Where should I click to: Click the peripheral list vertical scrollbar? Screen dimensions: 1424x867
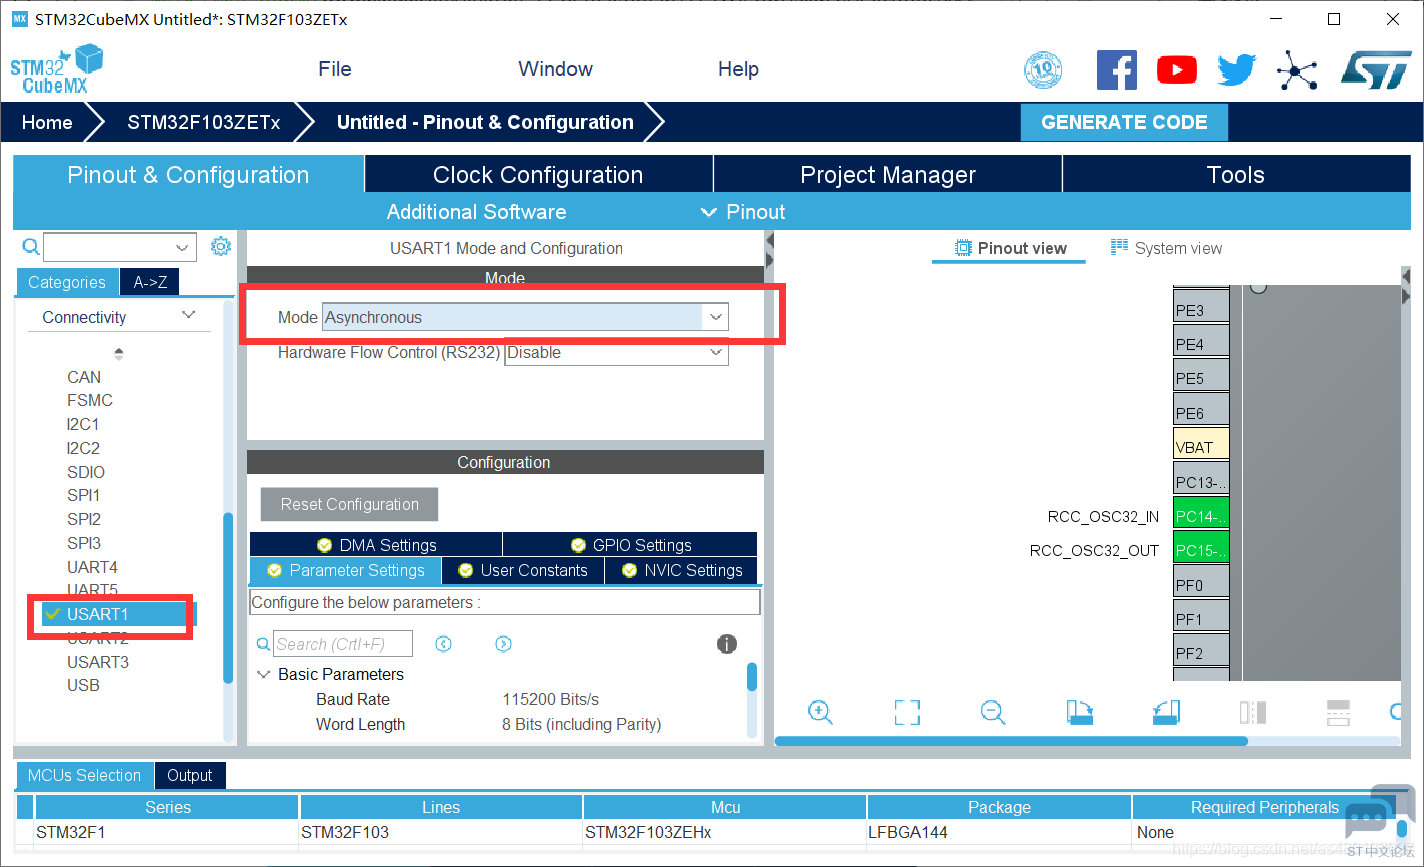[x=228, y=597]
